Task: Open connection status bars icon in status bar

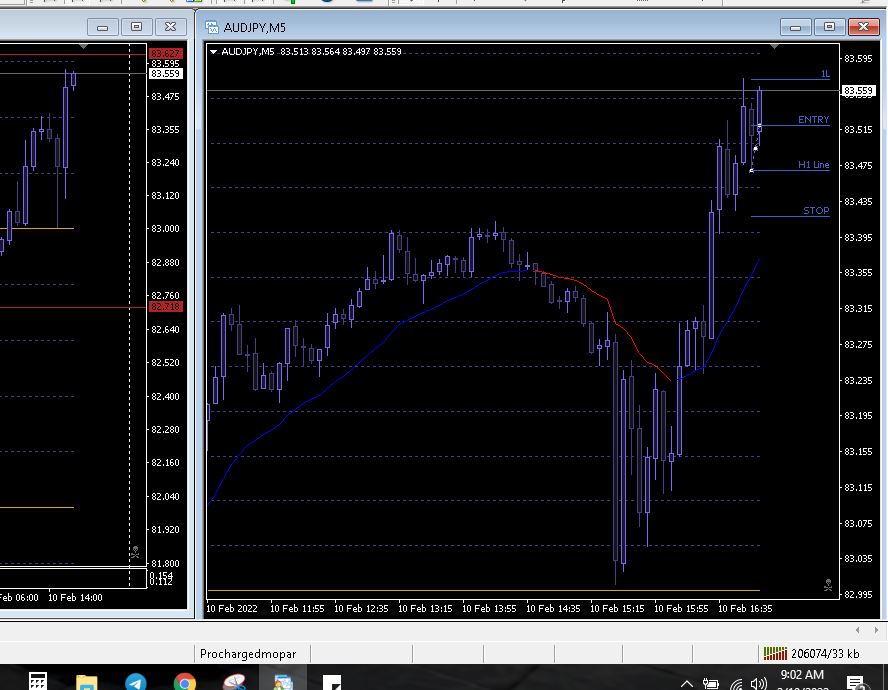Action: (775, 654)
